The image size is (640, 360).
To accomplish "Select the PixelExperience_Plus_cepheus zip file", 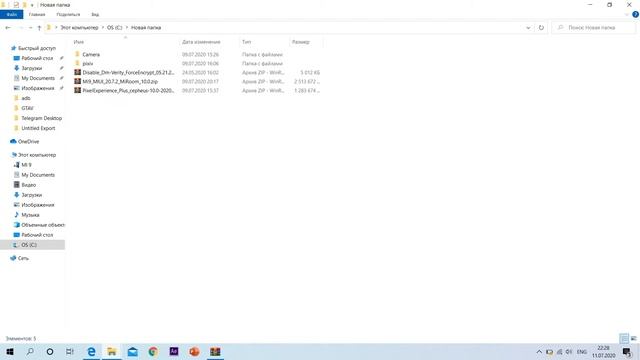I will (128, 91).
